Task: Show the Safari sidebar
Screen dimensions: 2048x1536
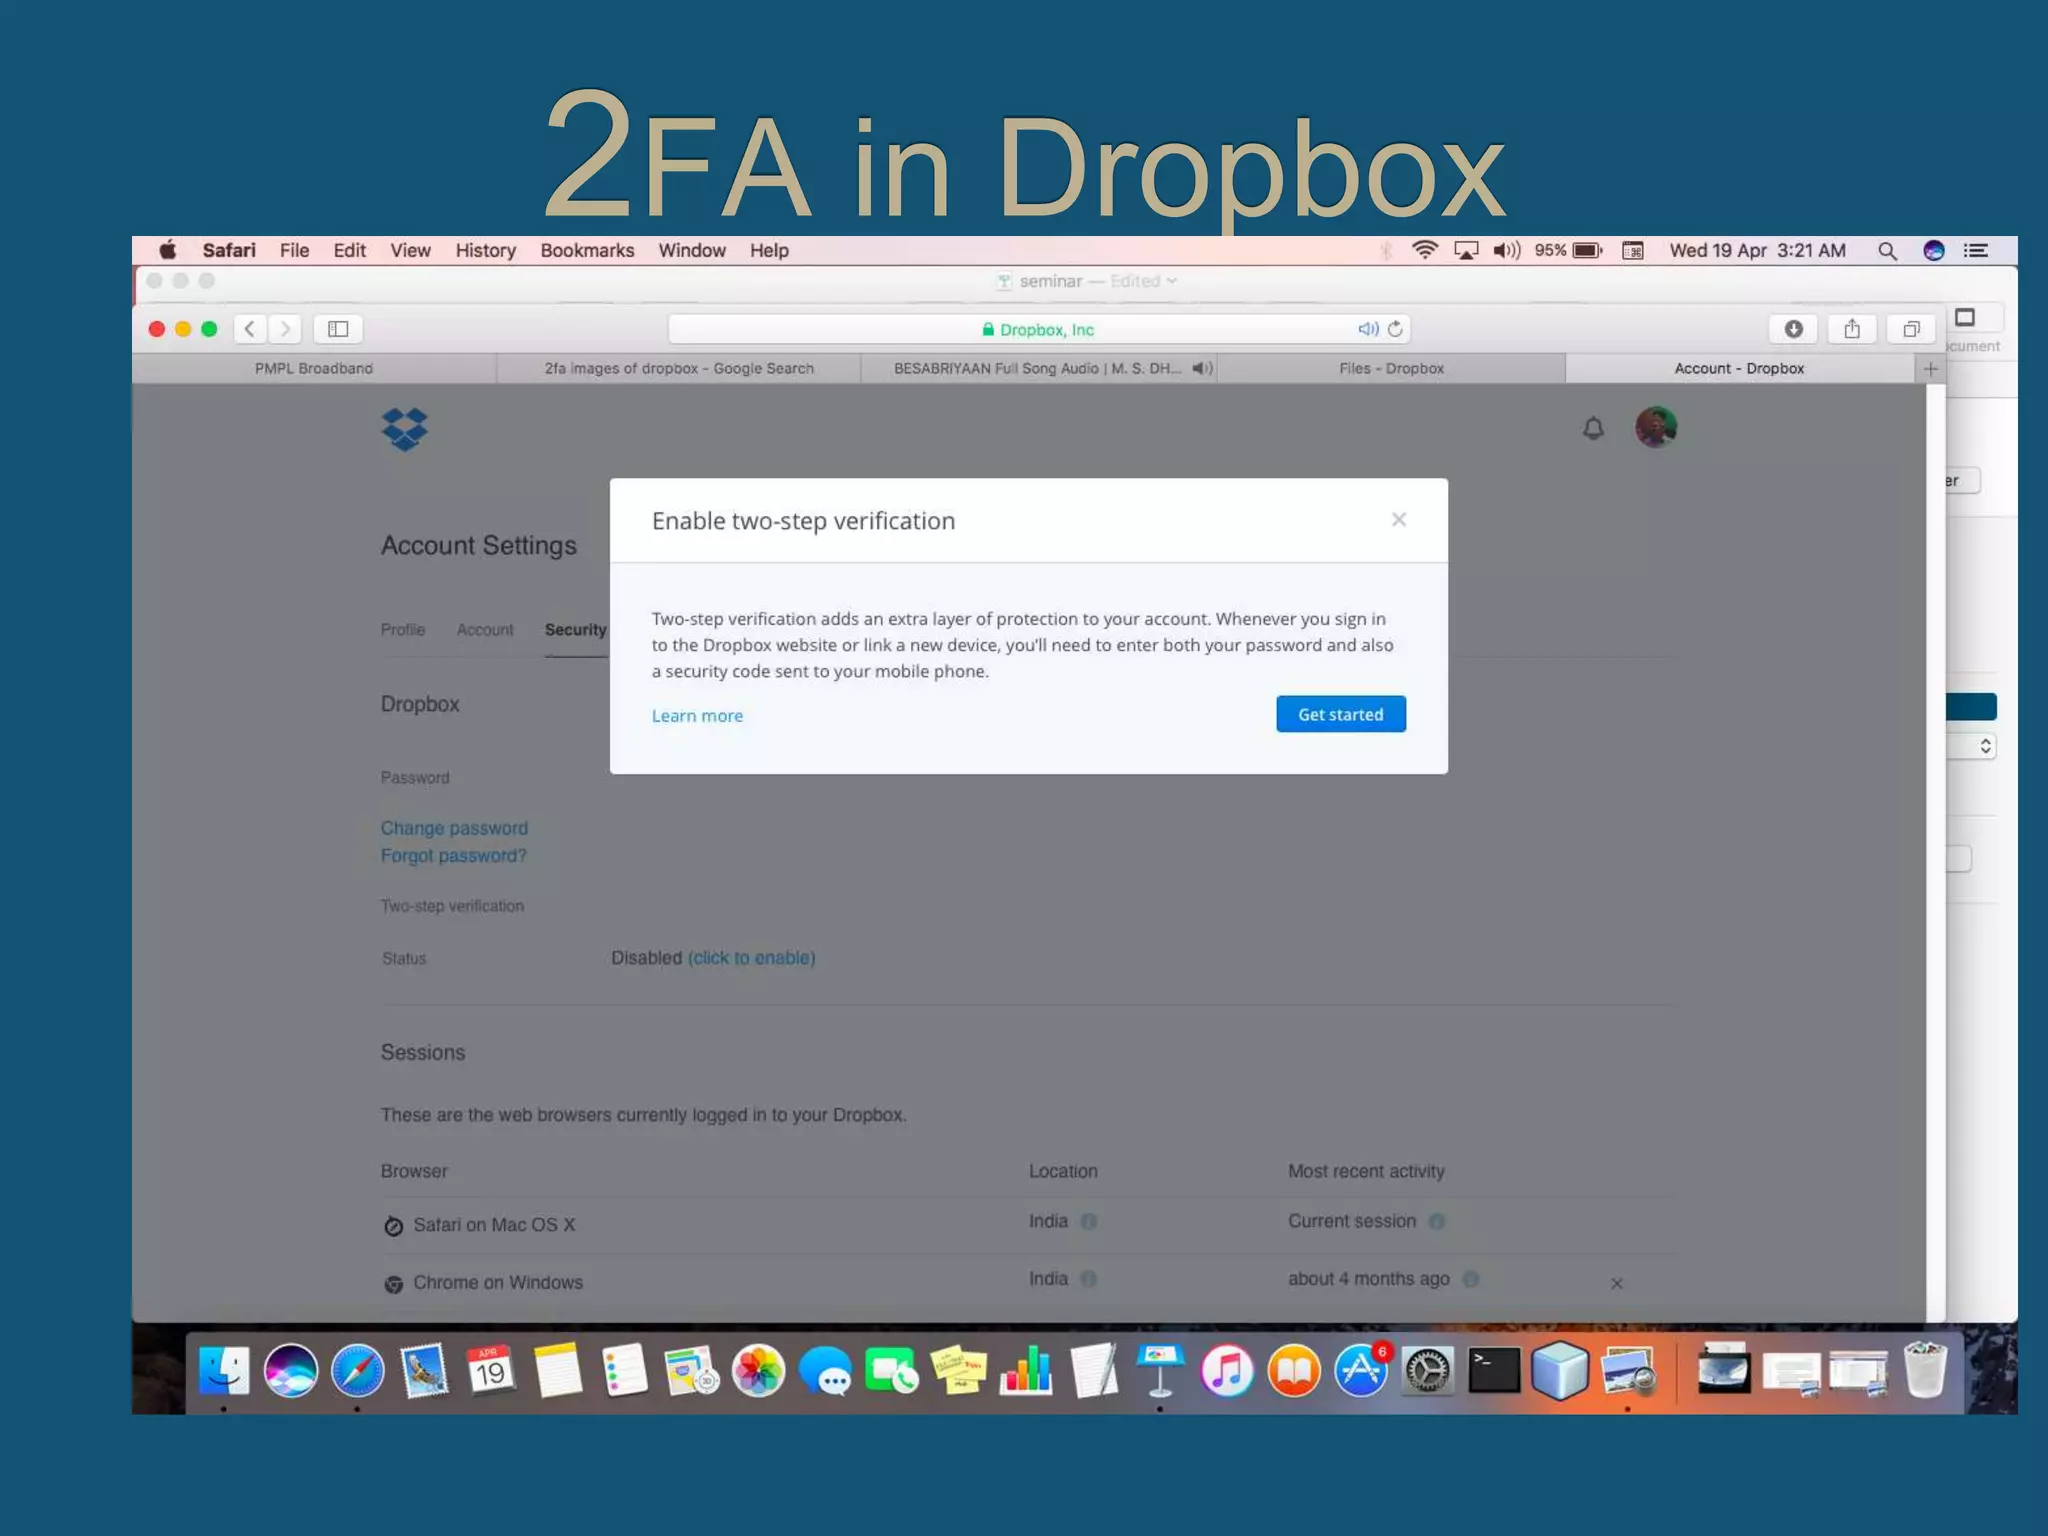Action: (338, 329)
